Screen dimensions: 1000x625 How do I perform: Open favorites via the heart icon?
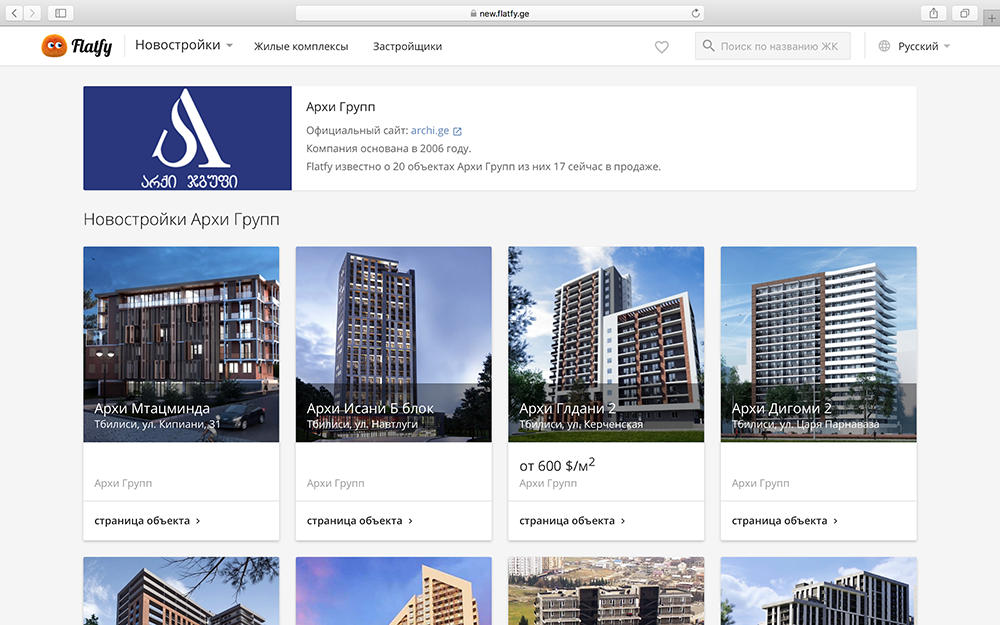tap(661, 47)
